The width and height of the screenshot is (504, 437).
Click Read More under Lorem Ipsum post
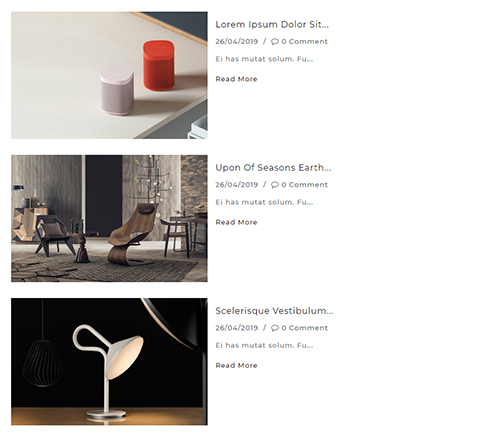236,79
